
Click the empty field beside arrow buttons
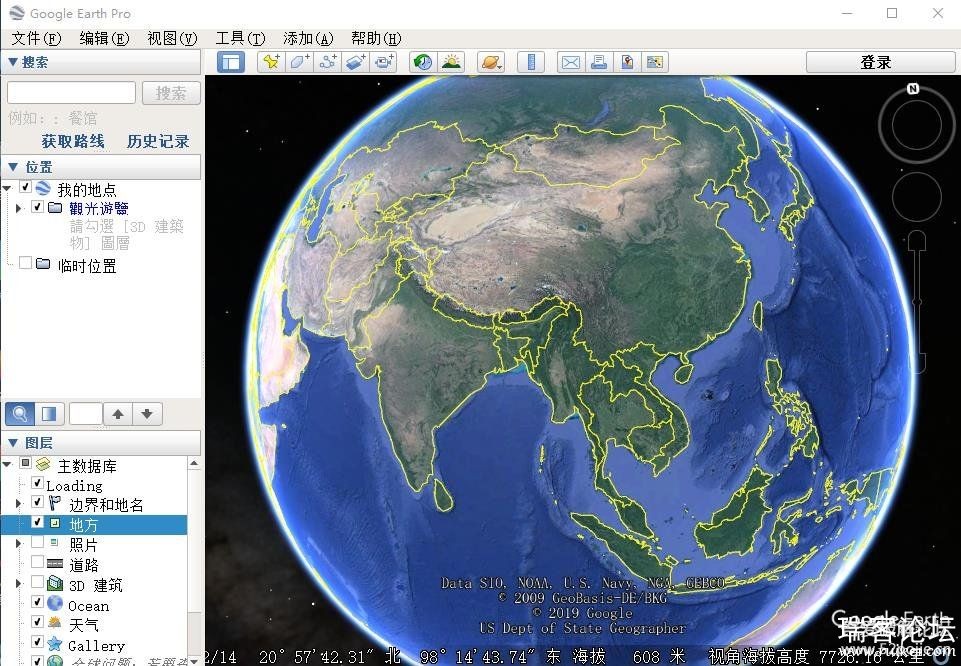click(85, 414)
